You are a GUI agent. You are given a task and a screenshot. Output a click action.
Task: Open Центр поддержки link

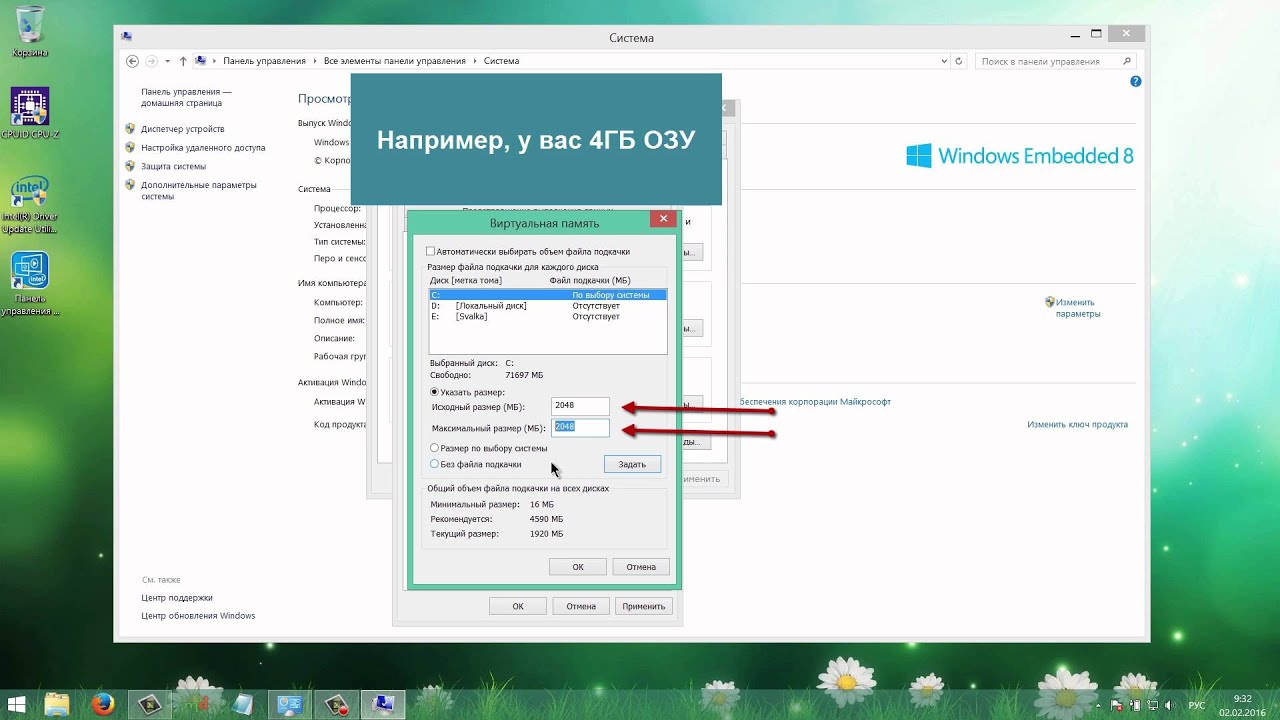tap(177, 597)
